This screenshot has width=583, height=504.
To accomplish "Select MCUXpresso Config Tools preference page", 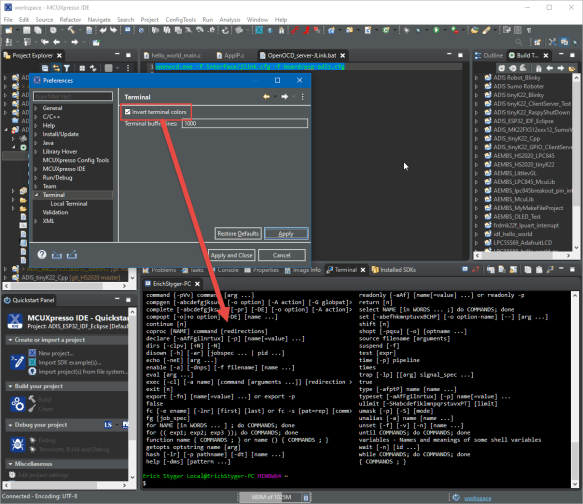I will [76, 160].
